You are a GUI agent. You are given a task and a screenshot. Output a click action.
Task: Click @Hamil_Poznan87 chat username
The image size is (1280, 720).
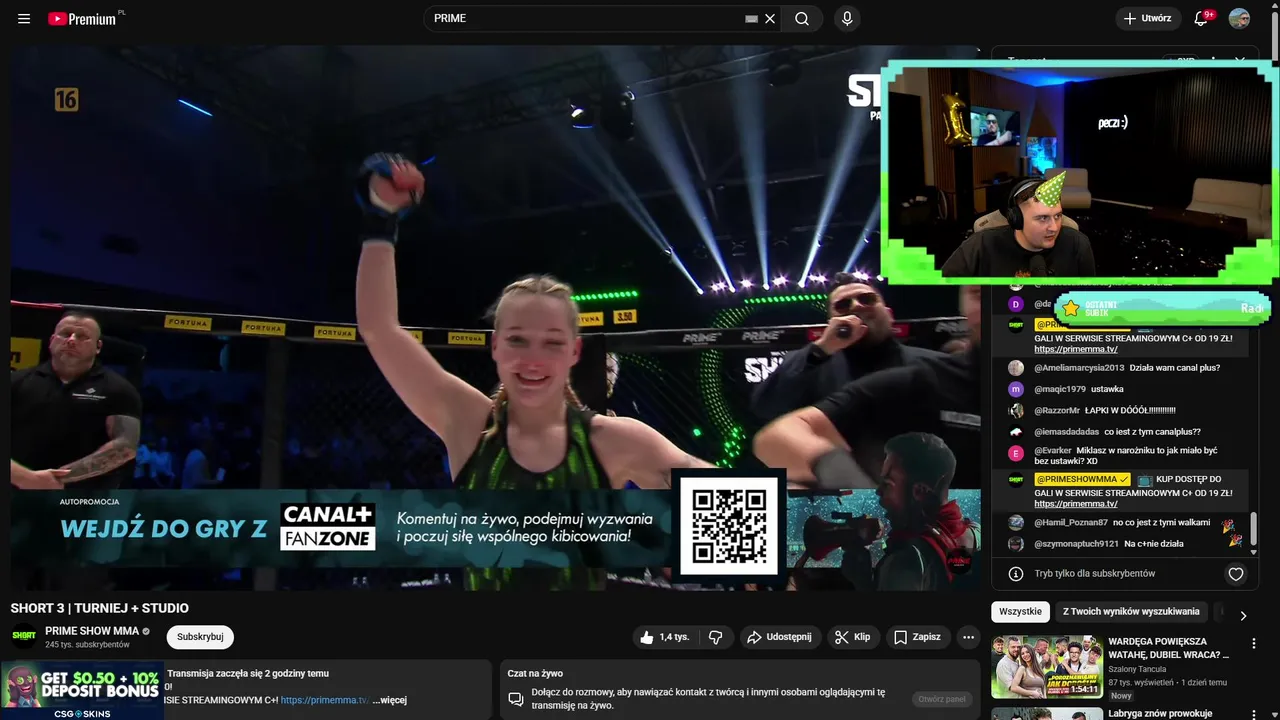[1071, 522]
